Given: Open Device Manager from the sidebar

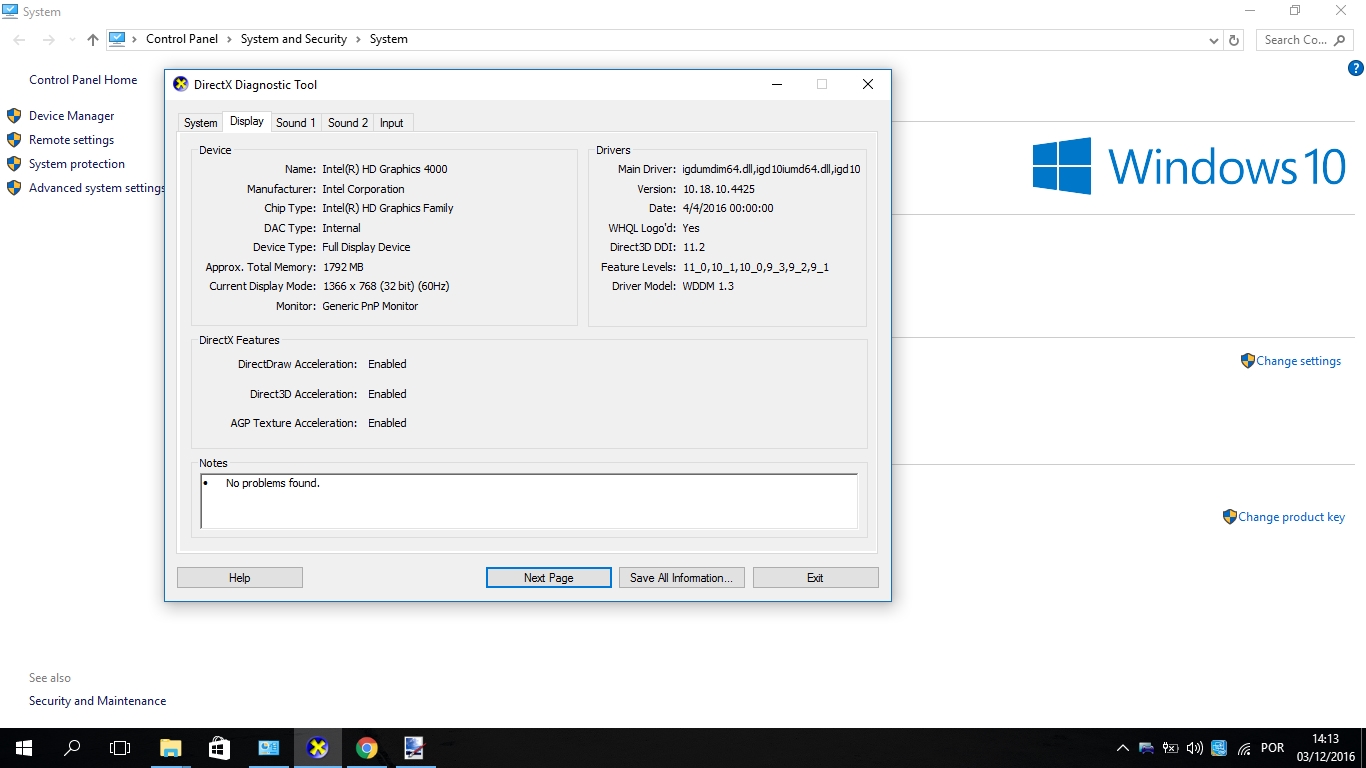Looking at the screenshot, I should [72, 116].
